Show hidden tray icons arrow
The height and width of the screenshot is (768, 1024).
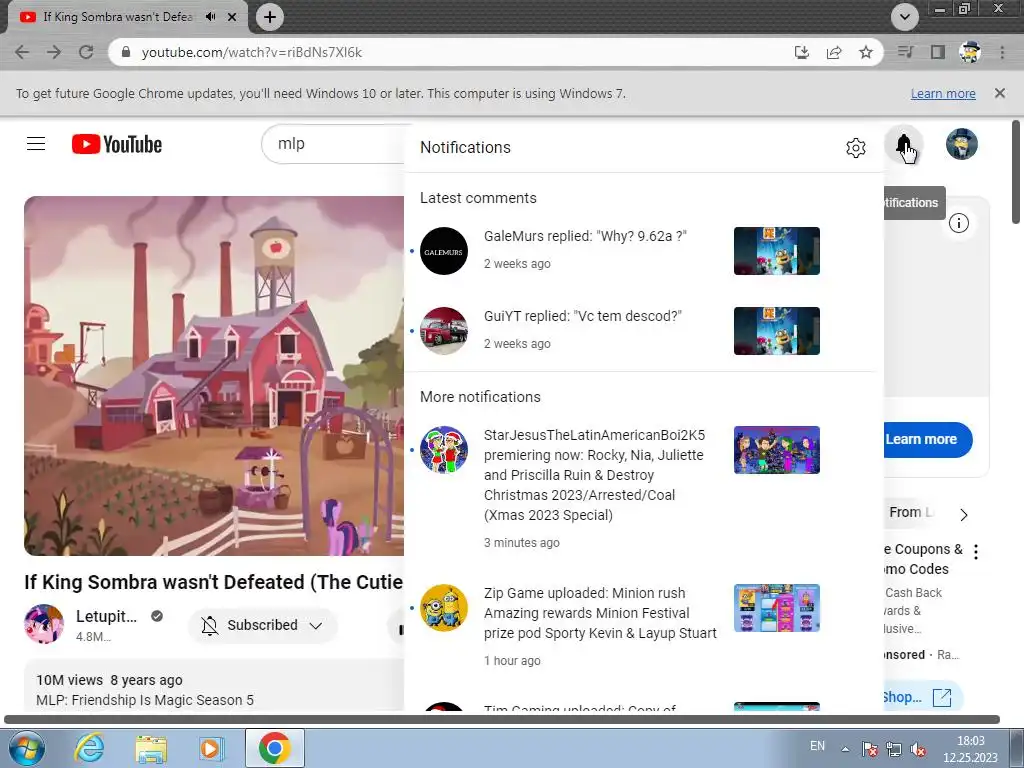(845, 749)
